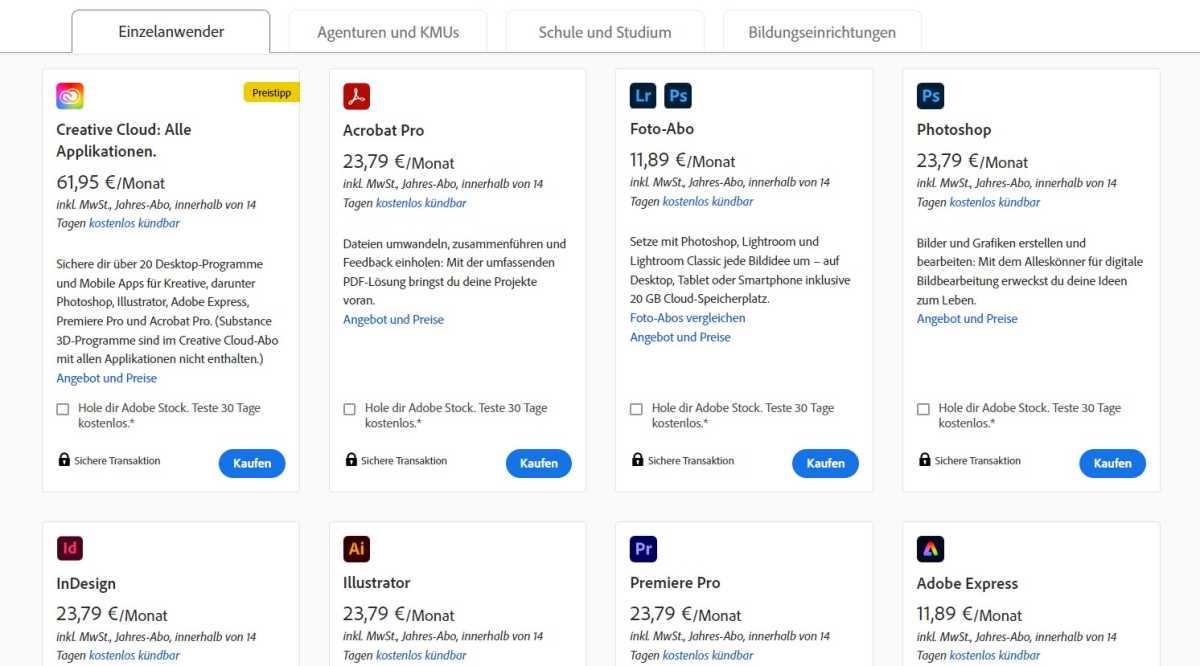Click the Photoshop title
The height and width of the screenshot is (666, 1200).
(x=954, y=129)
